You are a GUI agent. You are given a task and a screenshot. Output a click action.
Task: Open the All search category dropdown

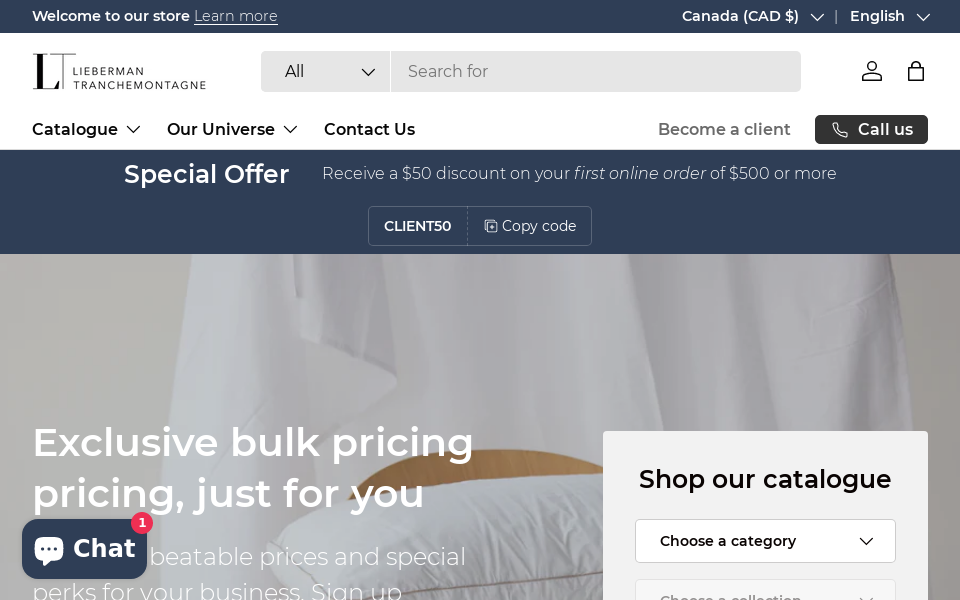326,72
